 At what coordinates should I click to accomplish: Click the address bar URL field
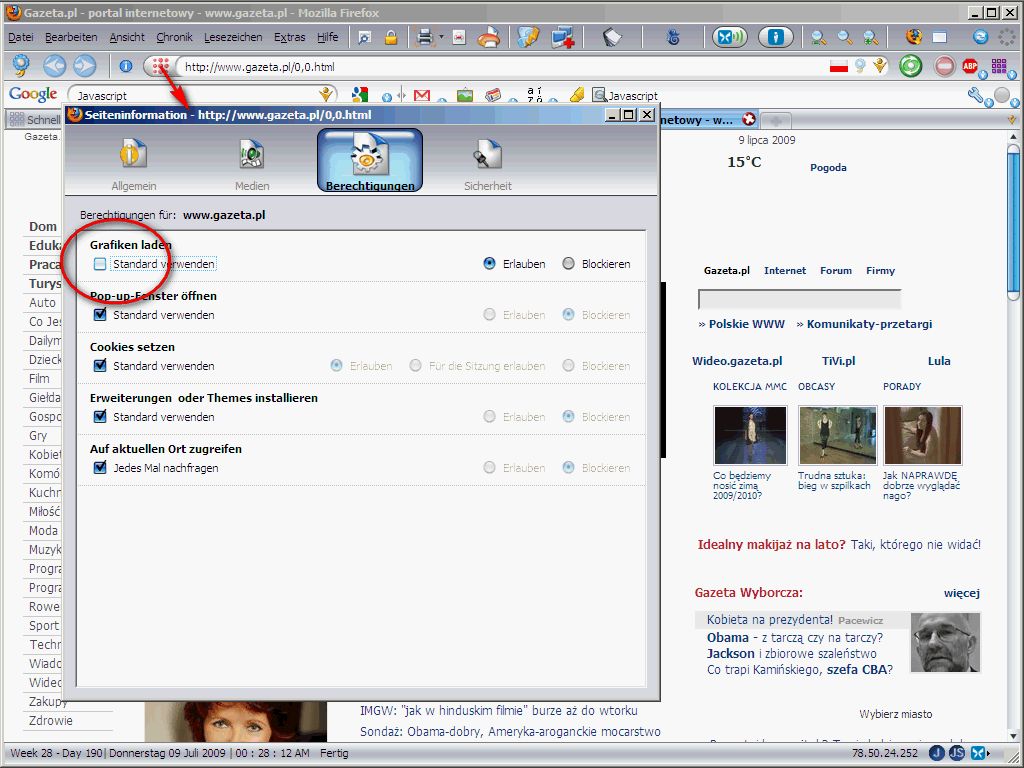503,67
